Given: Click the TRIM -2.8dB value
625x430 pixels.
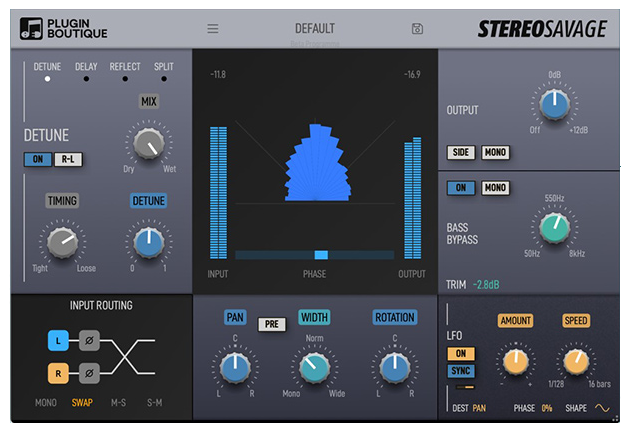Looking at the screenshot, I should [486, 285].
